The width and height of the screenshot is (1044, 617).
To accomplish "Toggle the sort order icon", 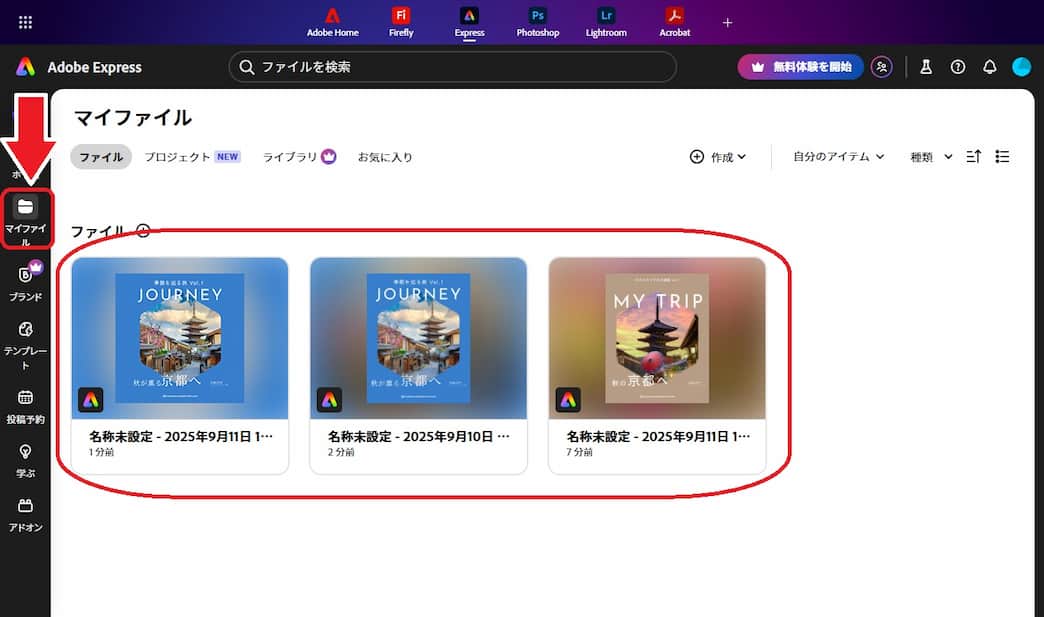I will point(973,156).
